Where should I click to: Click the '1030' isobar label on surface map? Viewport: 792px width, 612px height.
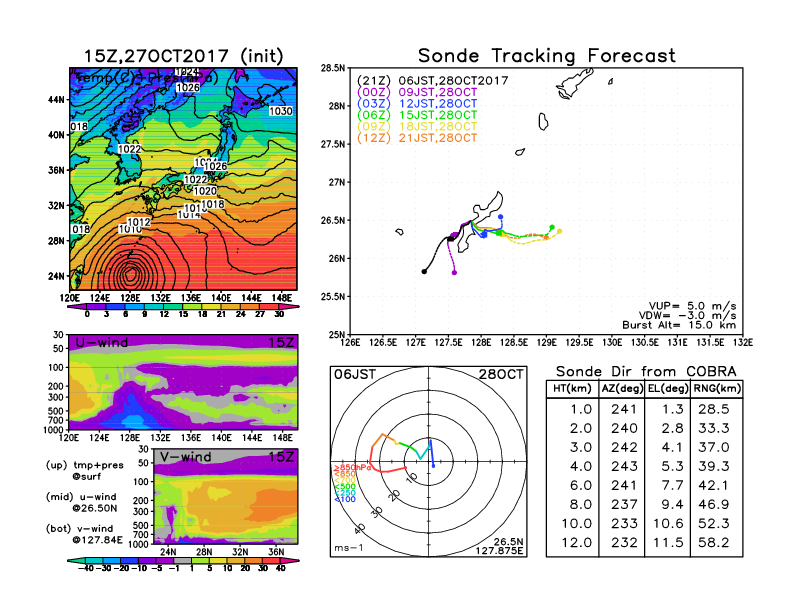280,111
